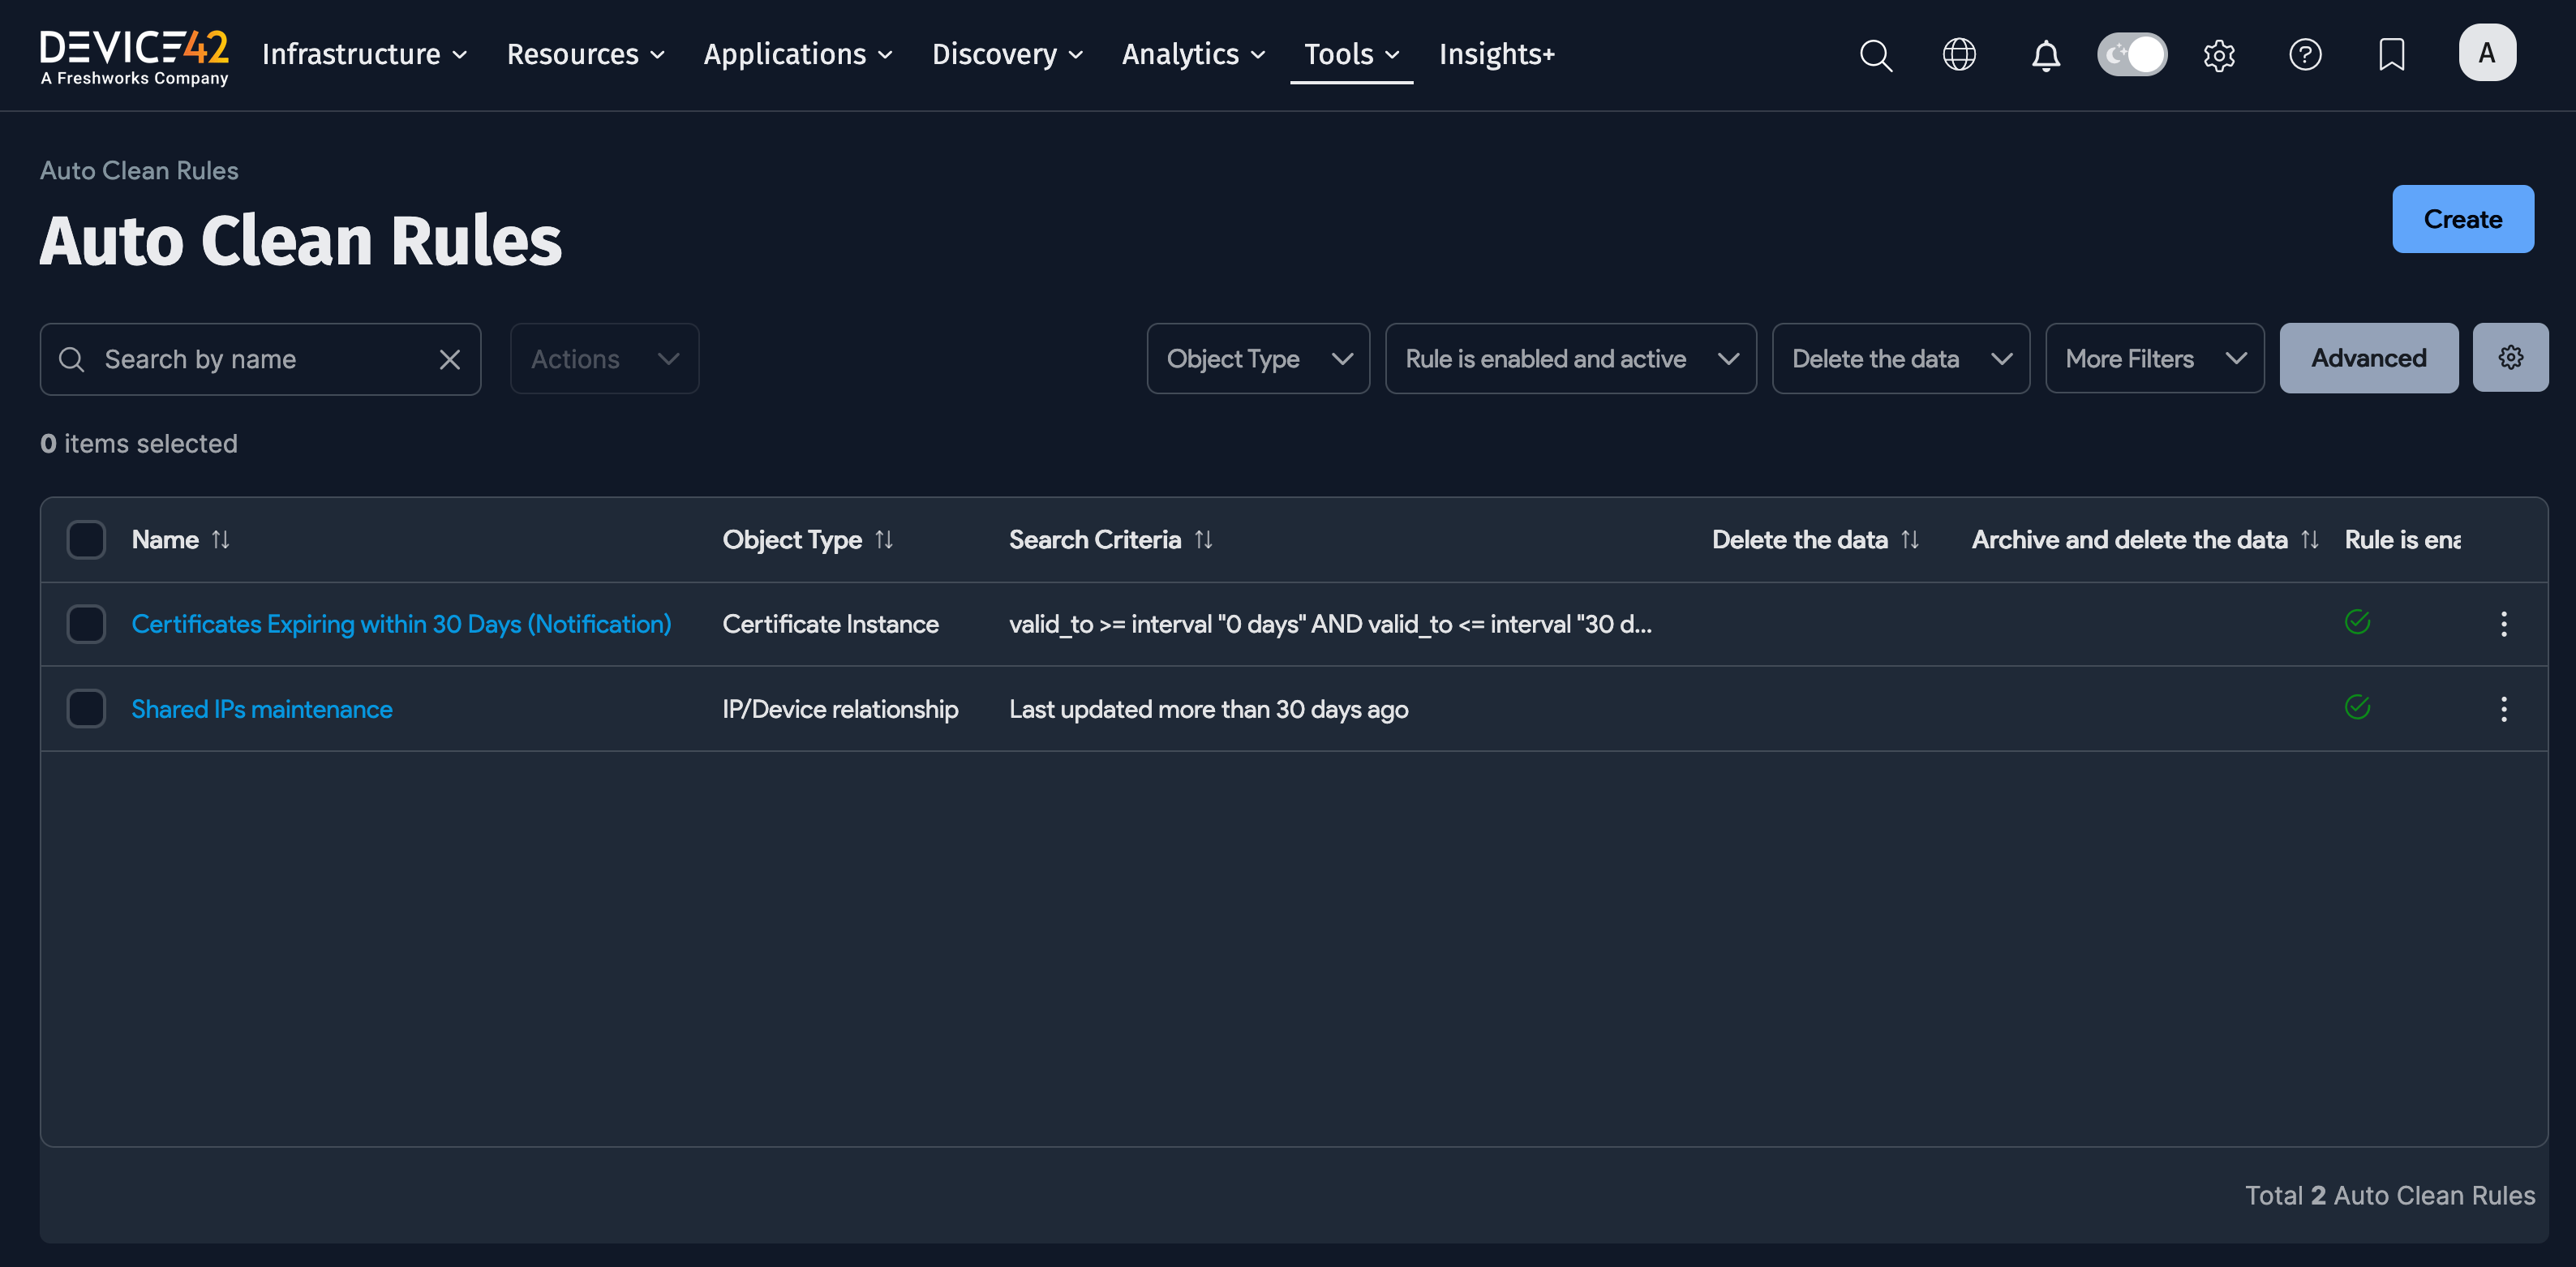Screen dimensions: 2576x1267
Task: Expand the Object Type filter dropdown
Action: pyautogui.click(x=1257, y=359)
